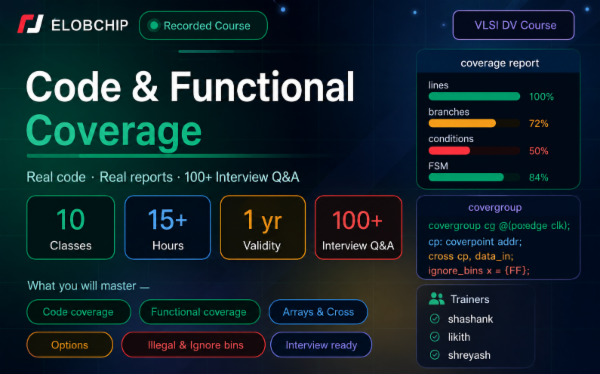Viewport: 600px width, 374px height.
Task: Click the 1 yr Validity card
Action: click(x=262, y=228)
